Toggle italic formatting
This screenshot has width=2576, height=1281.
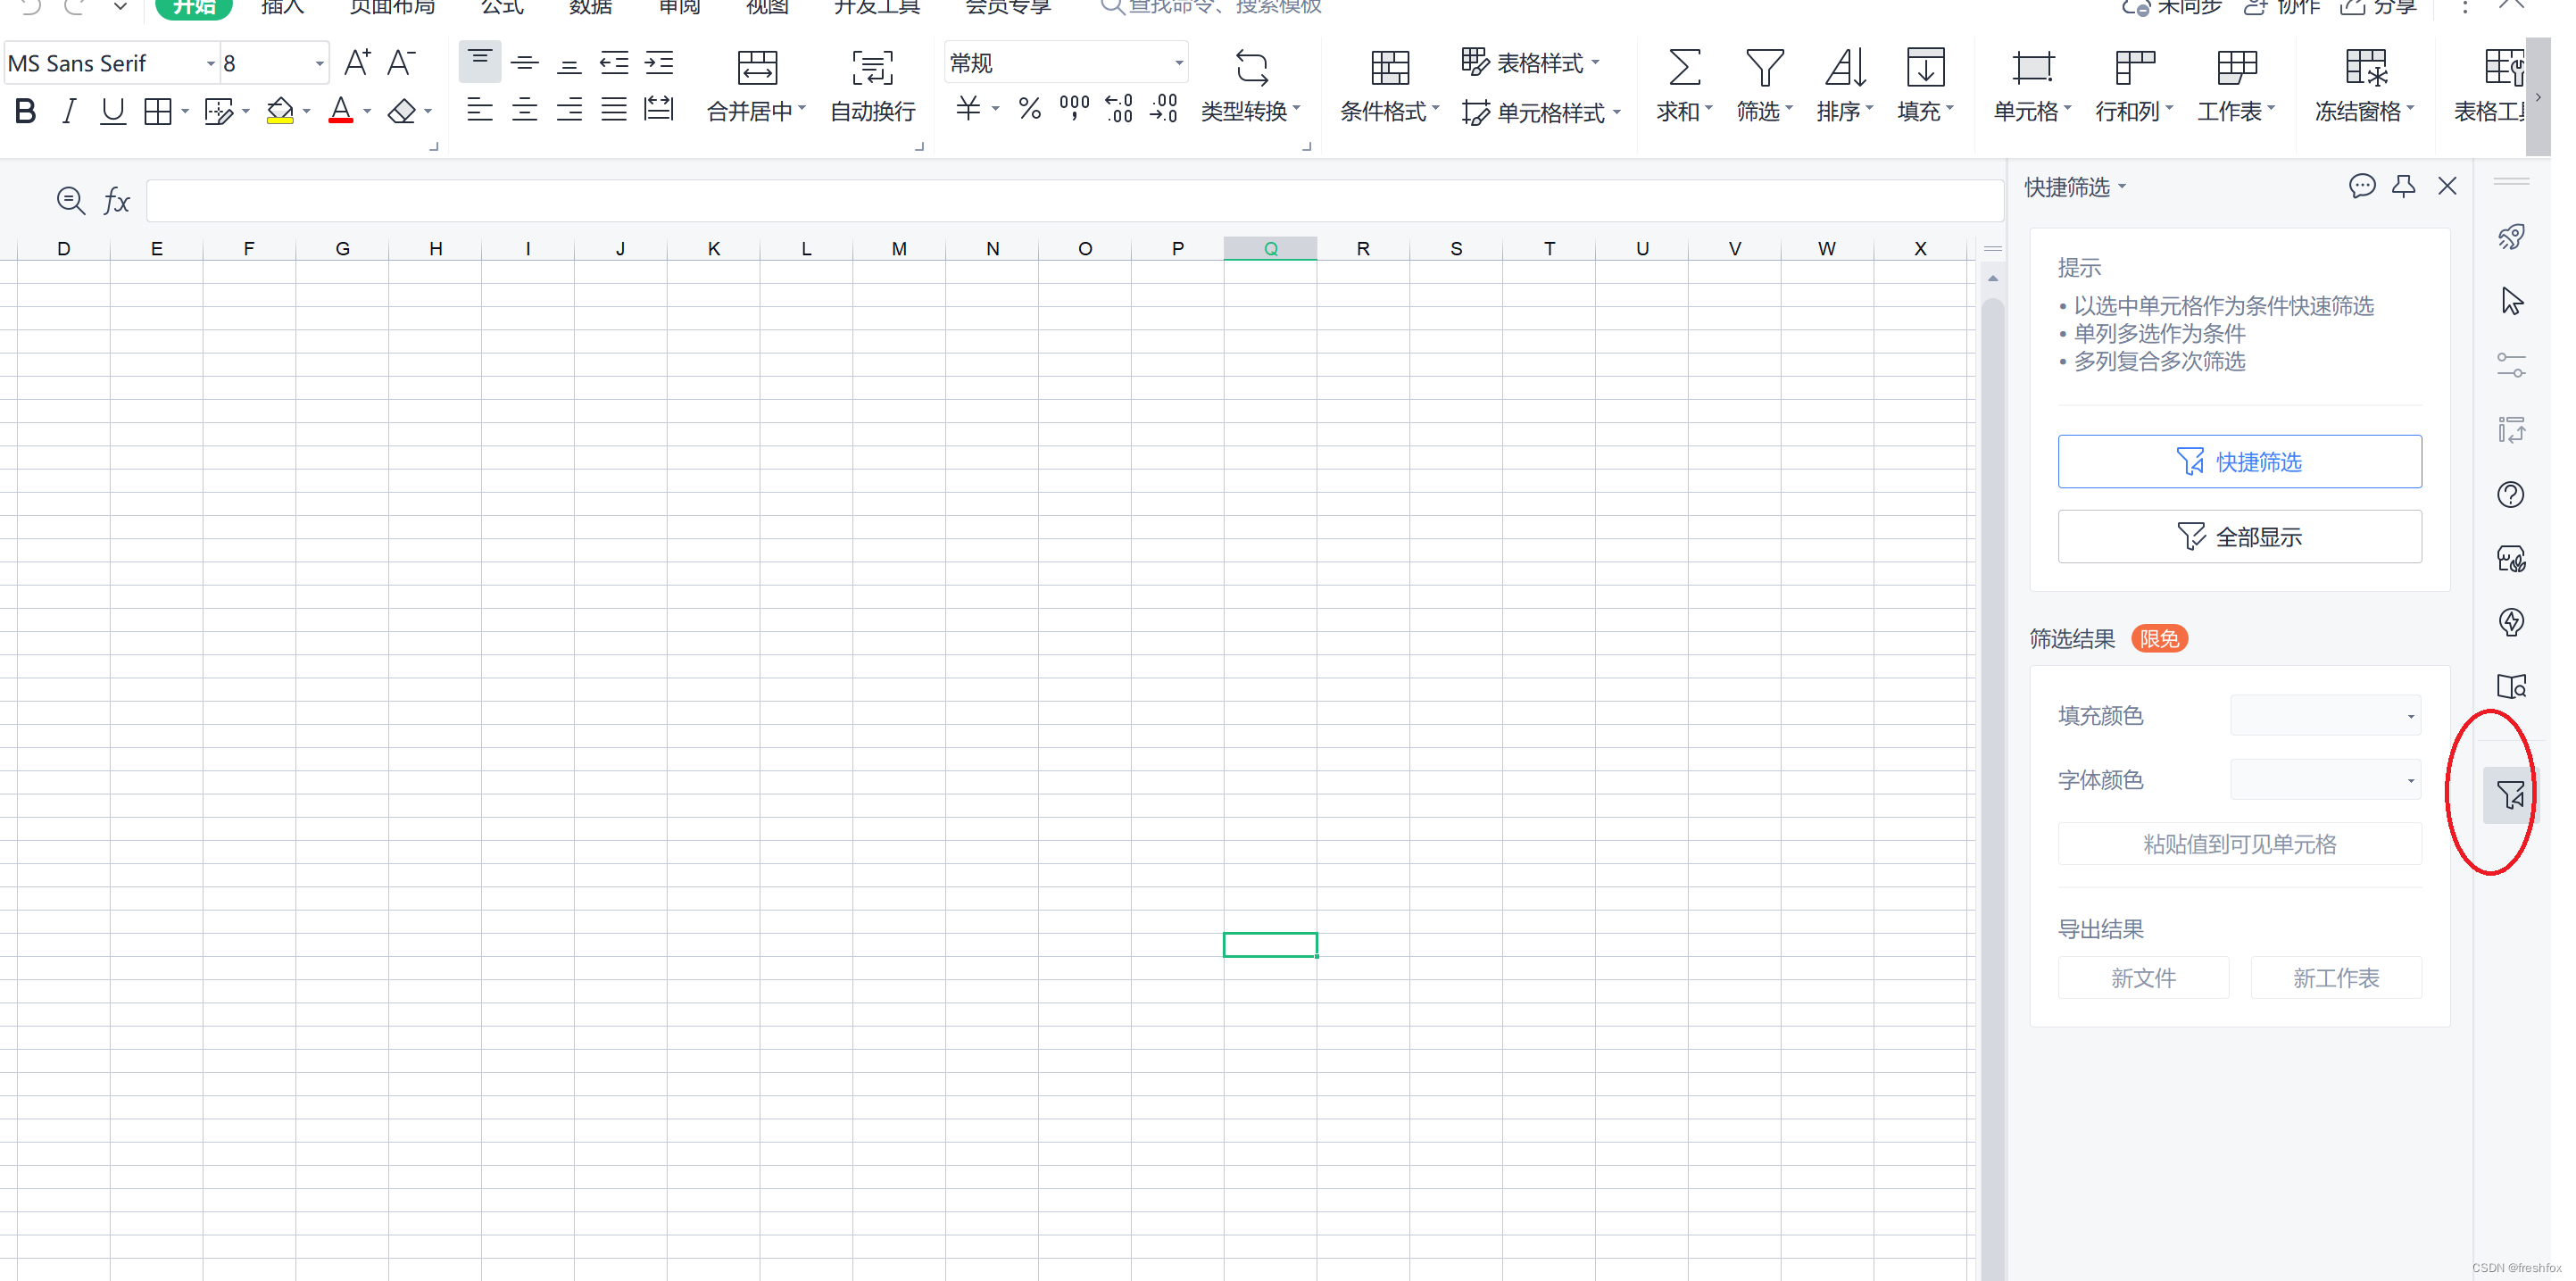tap(68, 111)
